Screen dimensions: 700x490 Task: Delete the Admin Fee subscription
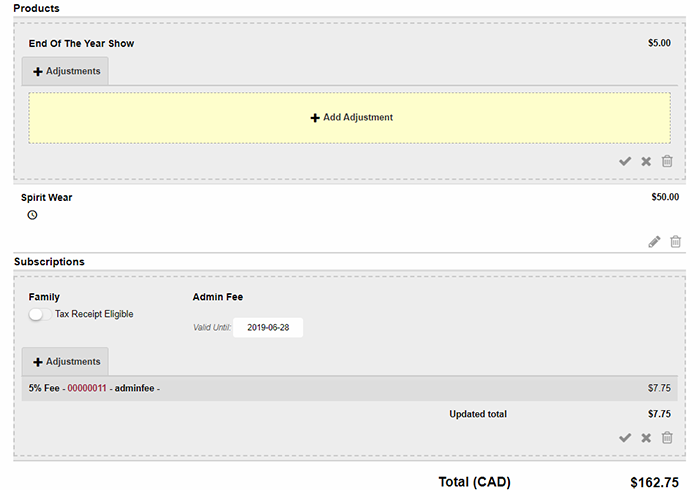(x=667, y=437)
